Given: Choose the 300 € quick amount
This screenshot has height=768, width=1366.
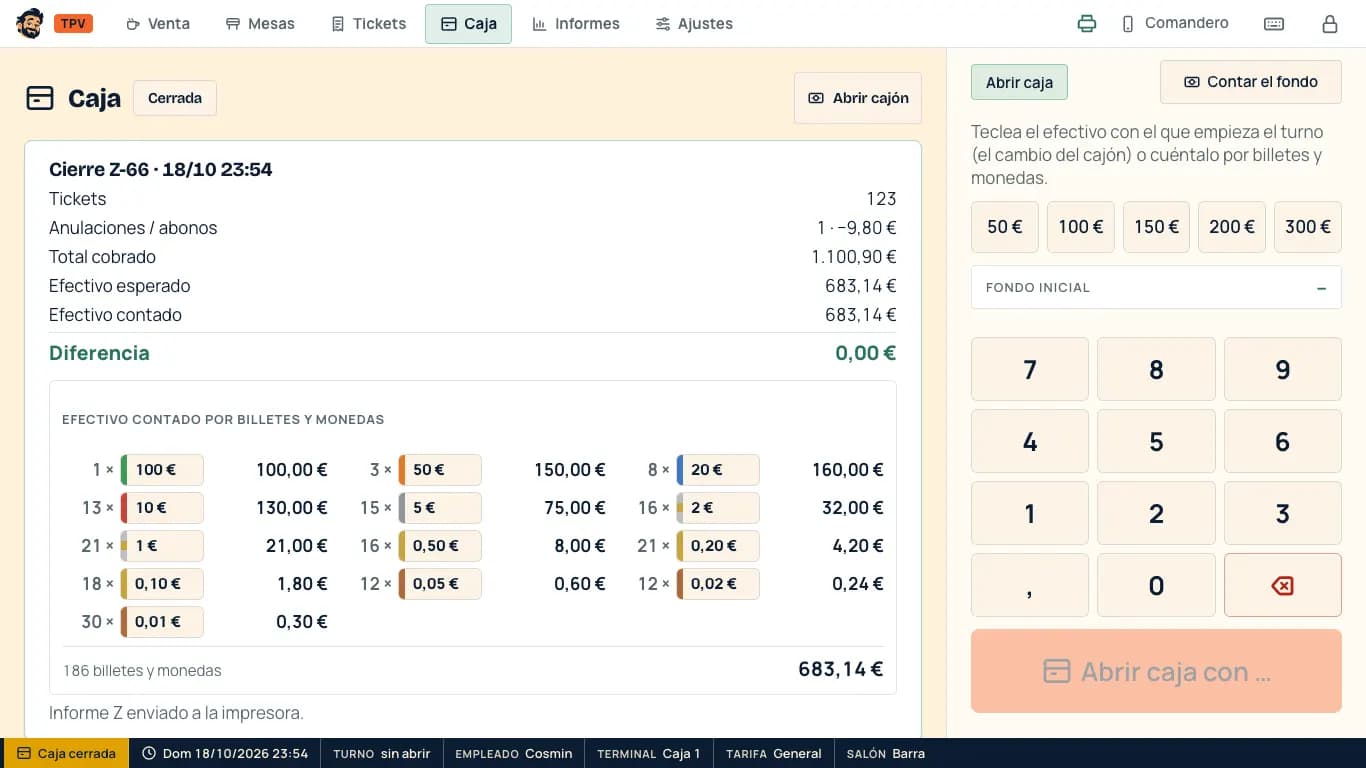Looking at the screenshot, I should [1308, 227].
